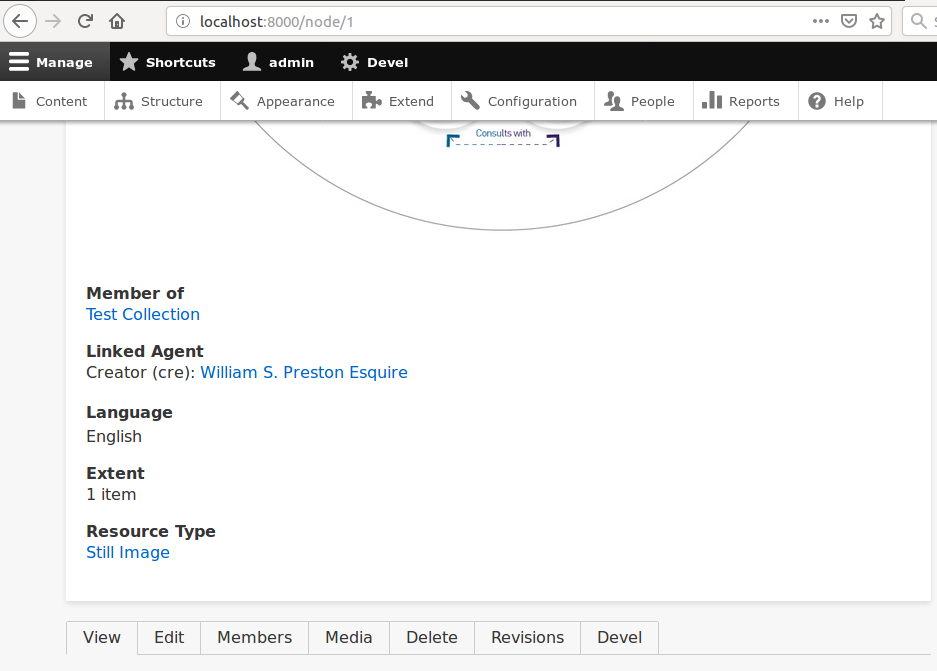Click the browser back arrow button
This screenshot has height=671, width=937.
coord(21,21)
